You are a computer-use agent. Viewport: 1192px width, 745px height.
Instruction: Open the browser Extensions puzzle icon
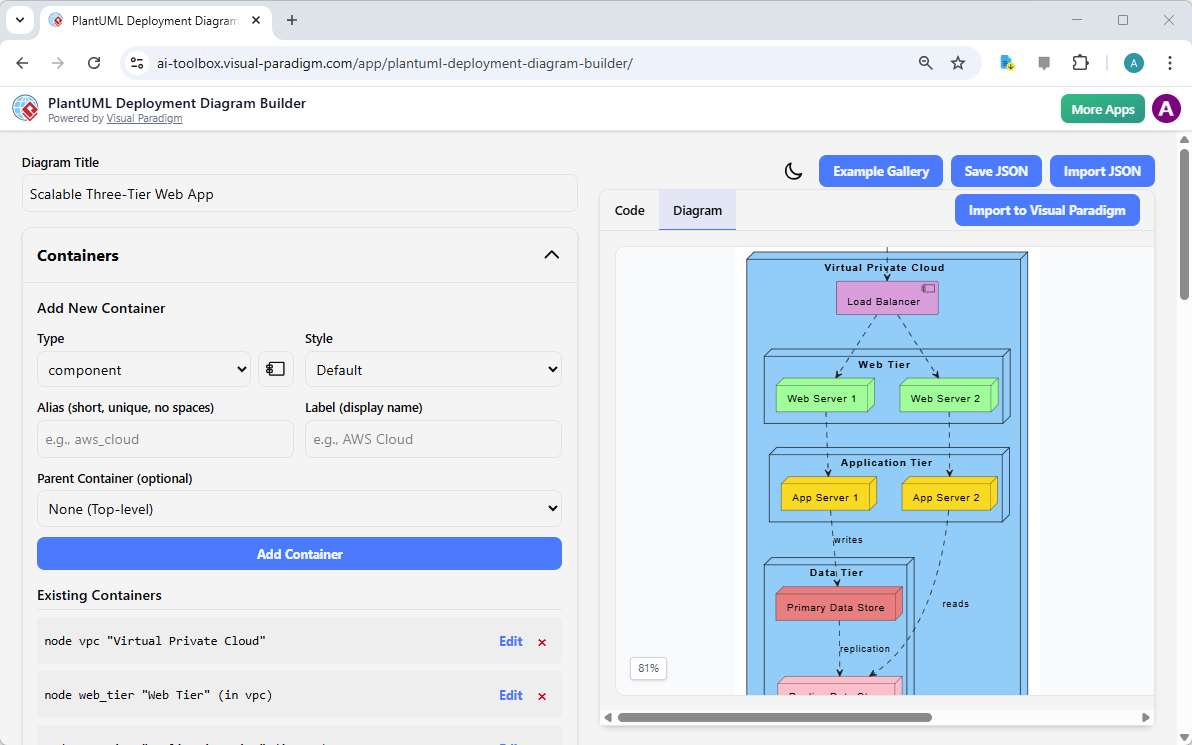coord(1080,62)
